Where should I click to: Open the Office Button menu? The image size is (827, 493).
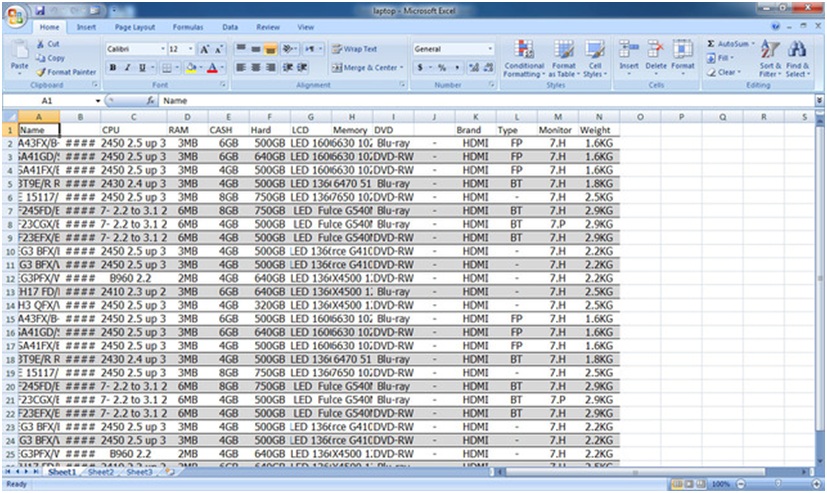[15, 16]
